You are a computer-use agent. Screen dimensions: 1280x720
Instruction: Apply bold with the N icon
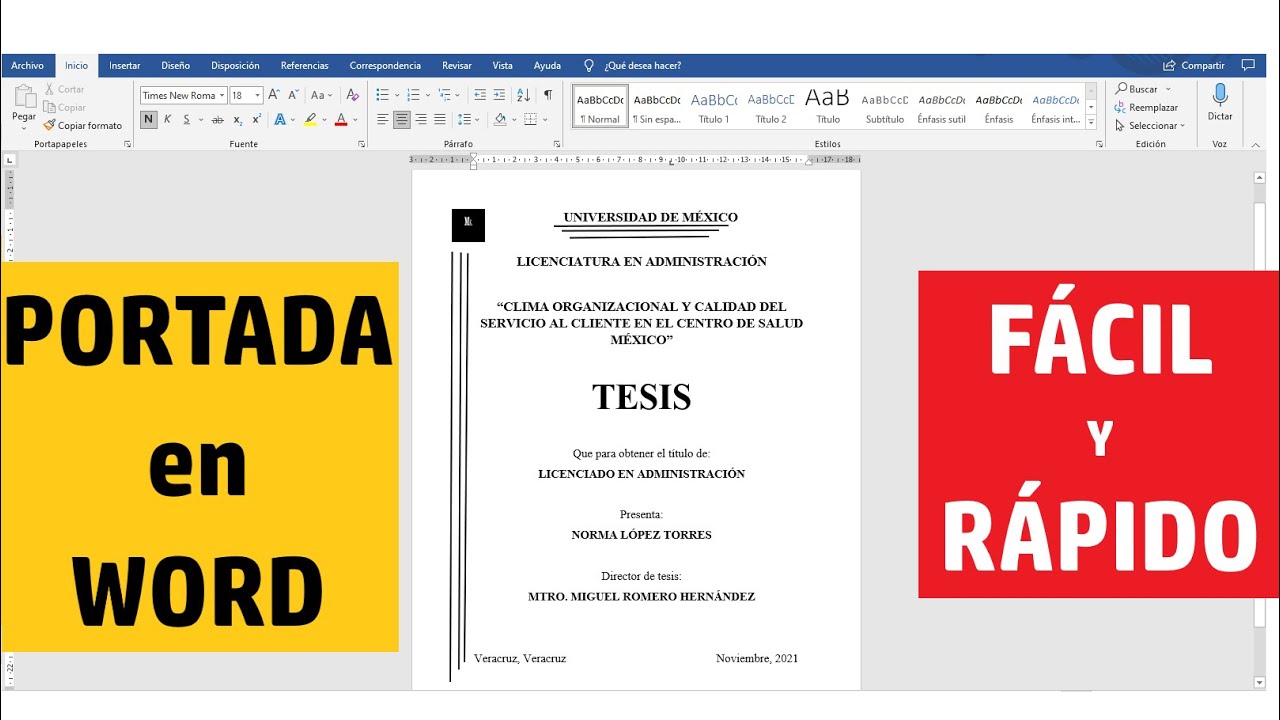click(148, 118)
